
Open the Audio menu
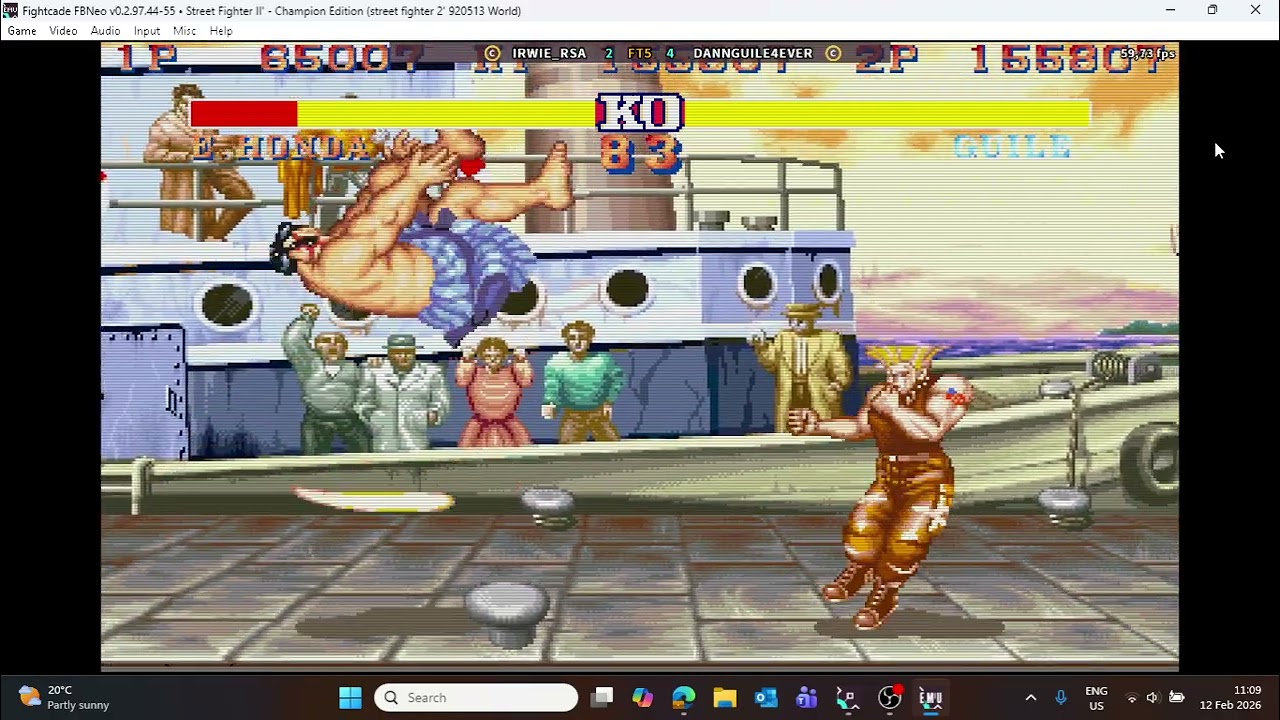tap(105, 31)
